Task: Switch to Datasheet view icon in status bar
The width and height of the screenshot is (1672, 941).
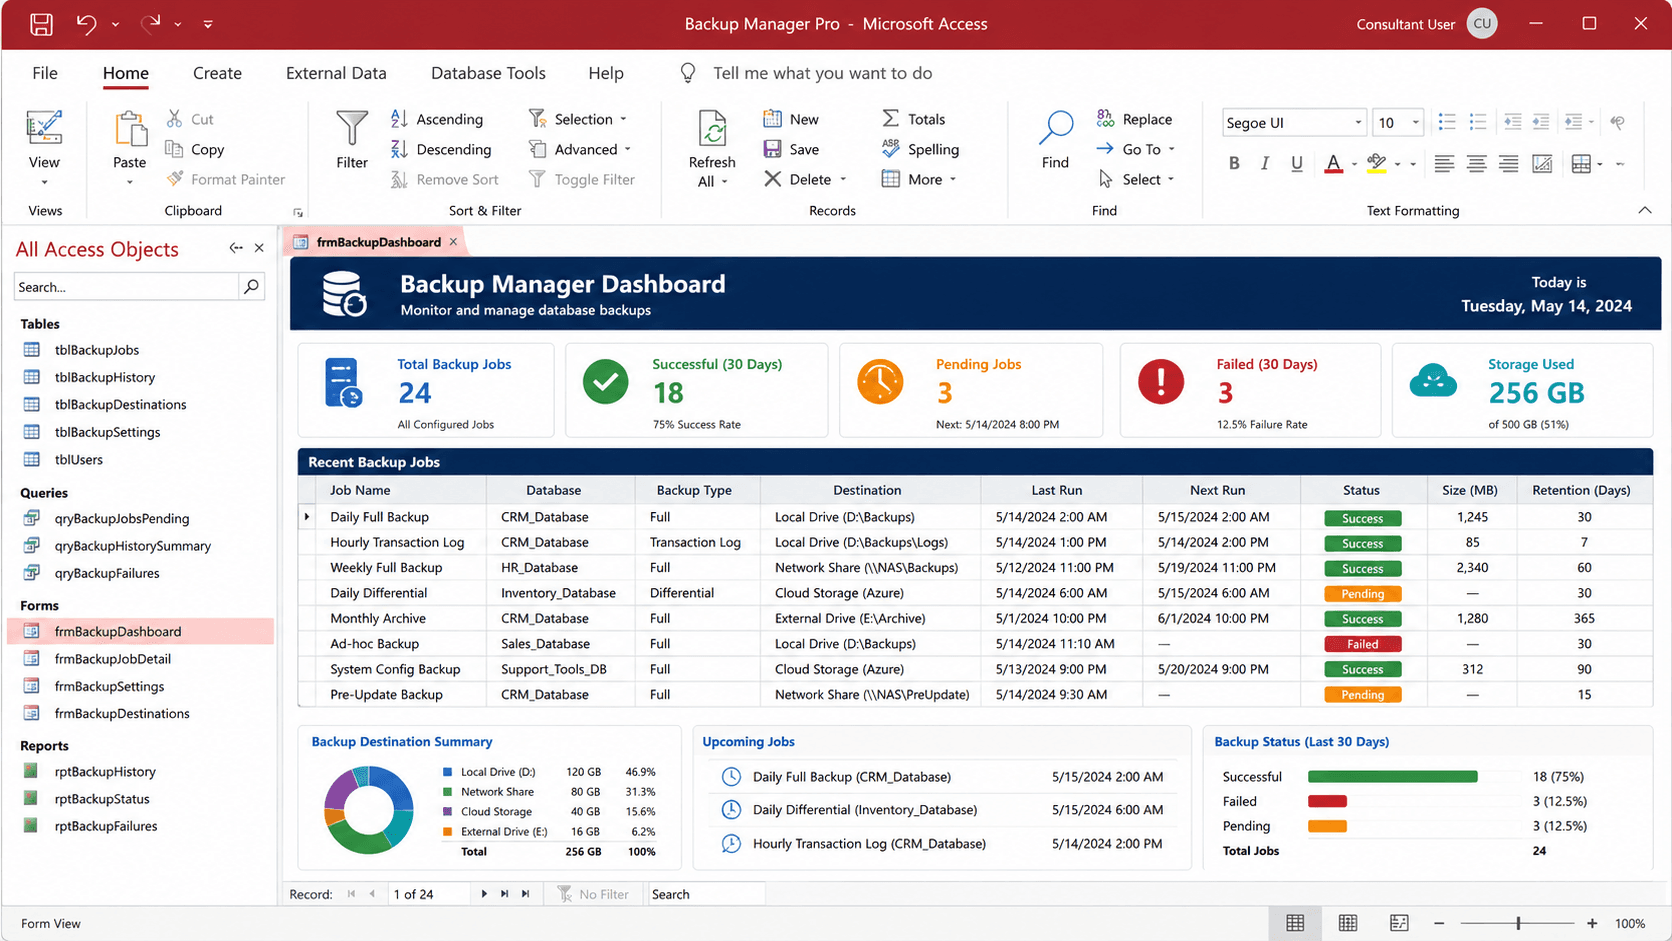Action: click(1295, 923)
